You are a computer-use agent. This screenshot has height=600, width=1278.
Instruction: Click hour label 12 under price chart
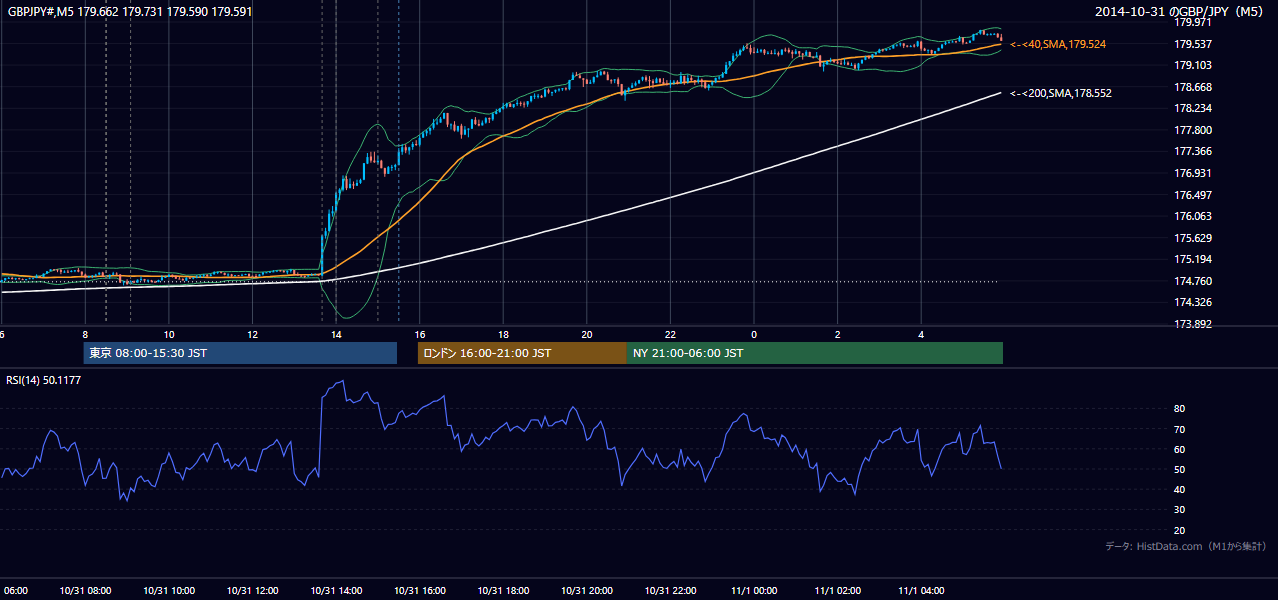click(253, 334)
